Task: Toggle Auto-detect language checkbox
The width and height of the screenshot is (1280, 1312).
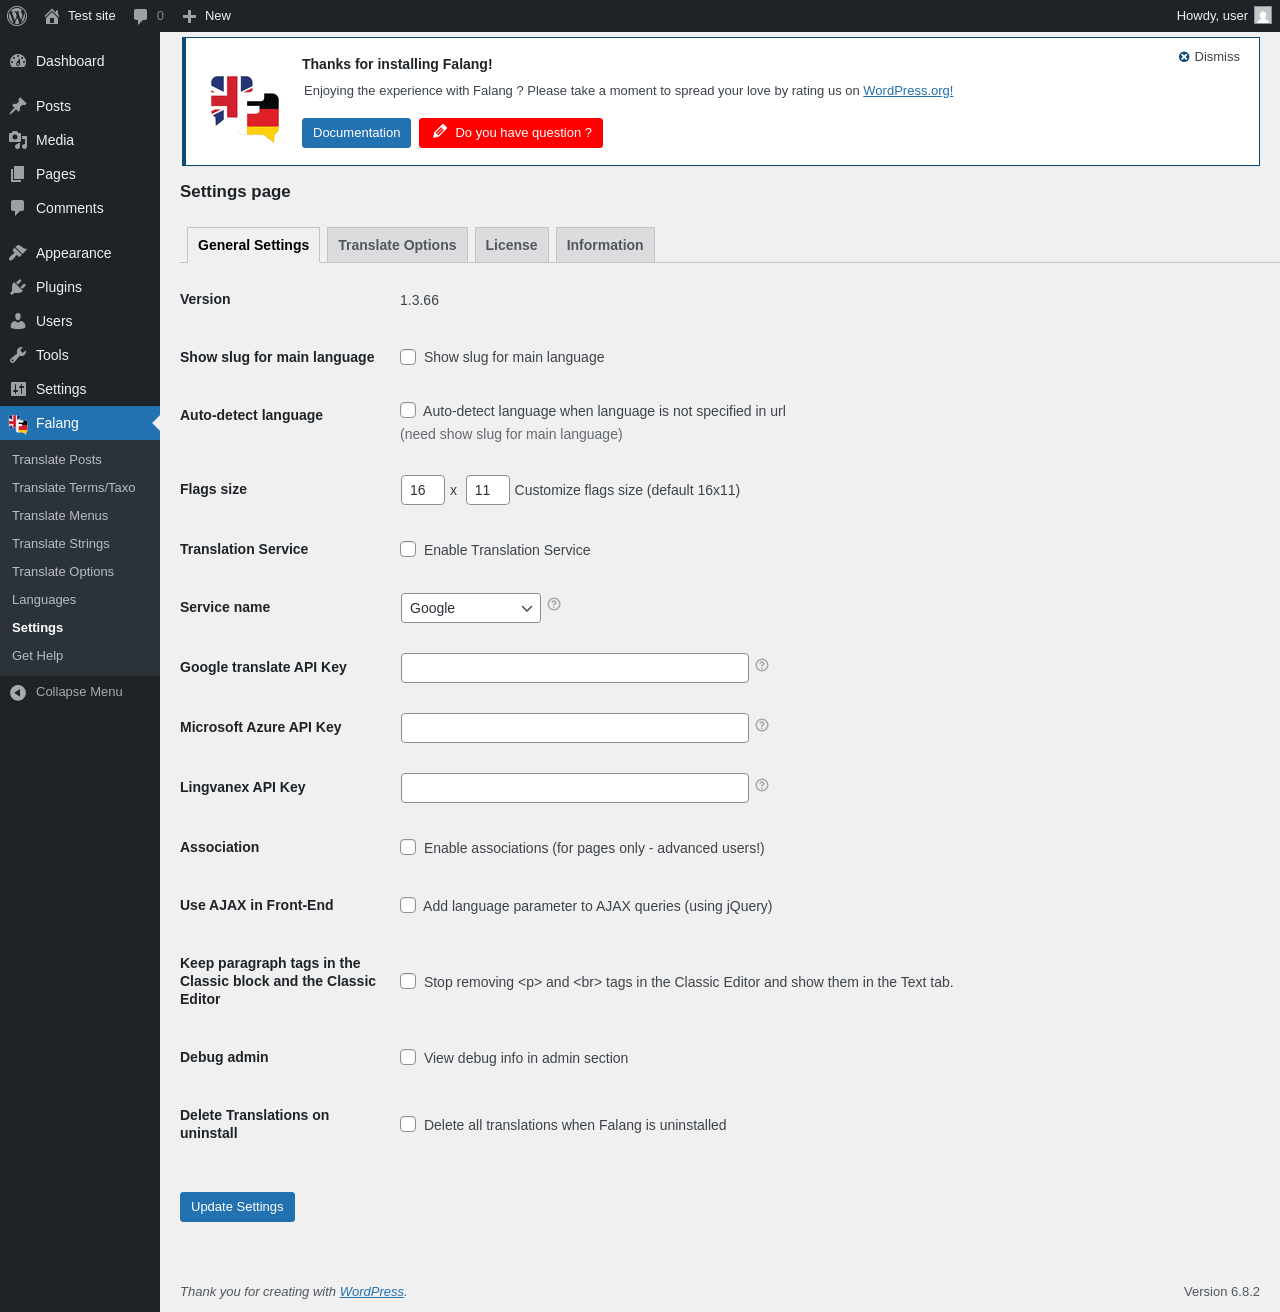Action: tap(408, 410)
